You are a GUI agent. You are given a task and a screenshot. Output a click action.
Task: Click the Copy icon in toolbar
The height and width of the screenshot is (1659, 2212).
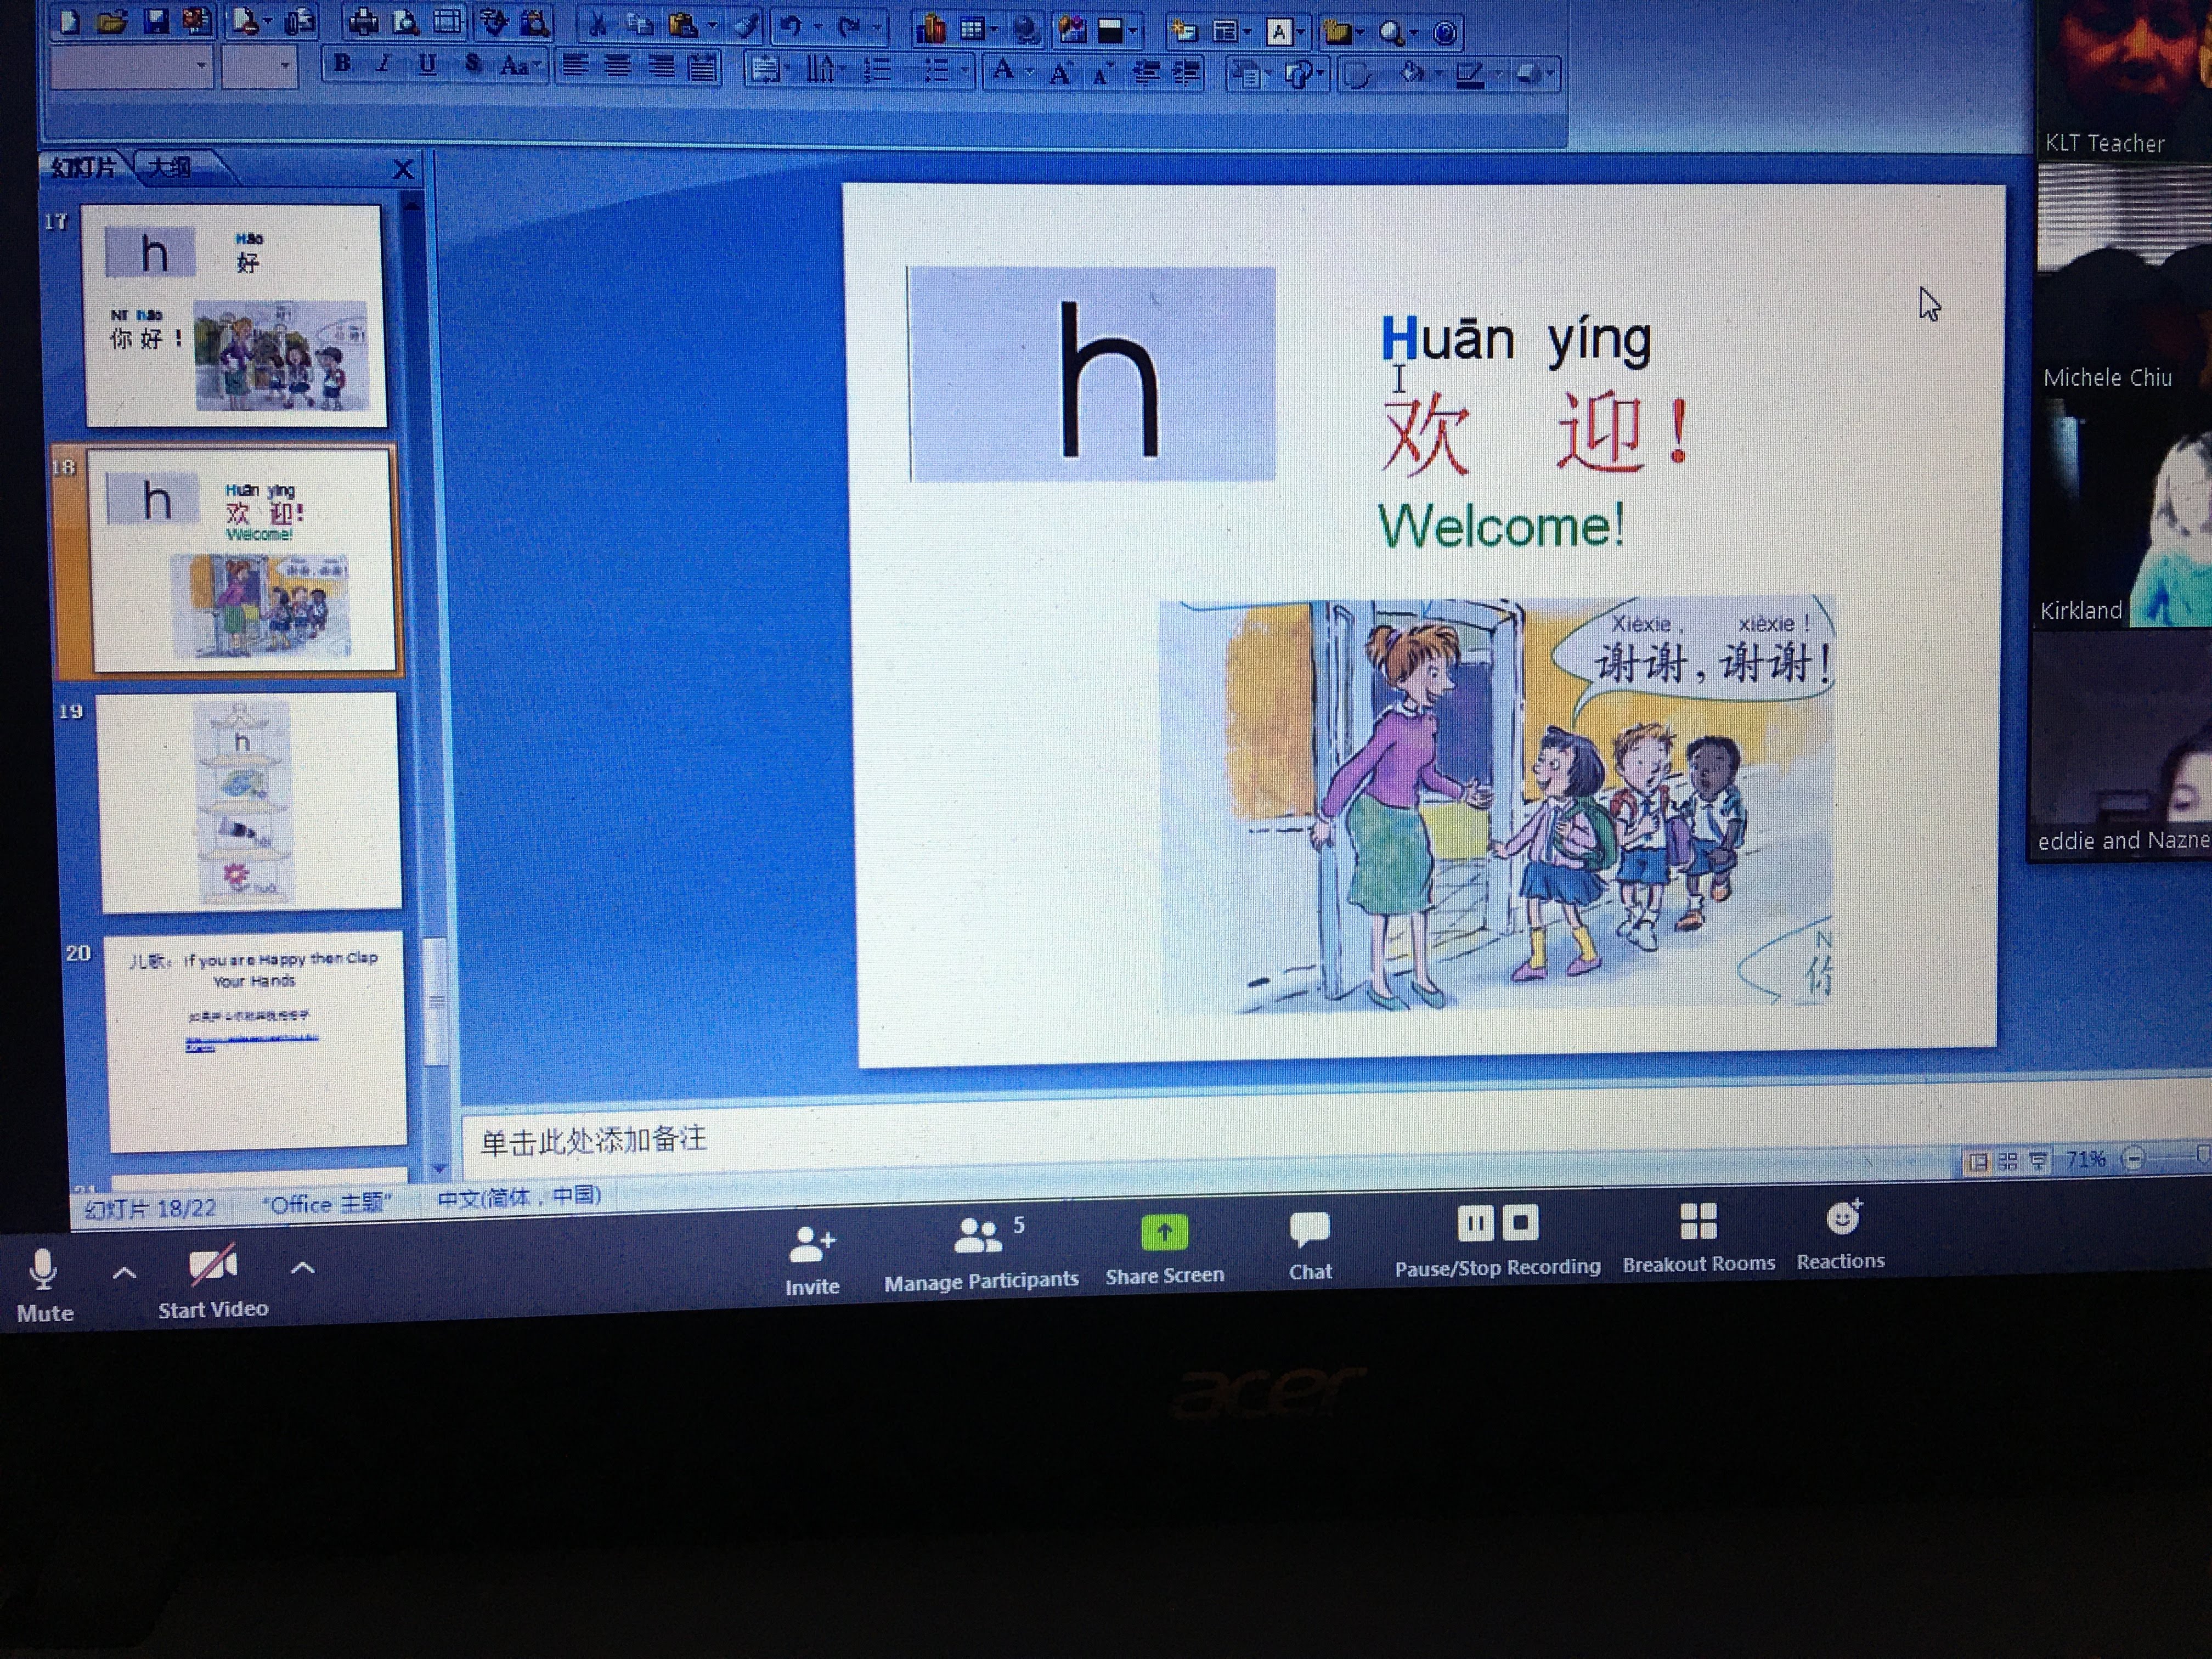[x=640, y=24]
